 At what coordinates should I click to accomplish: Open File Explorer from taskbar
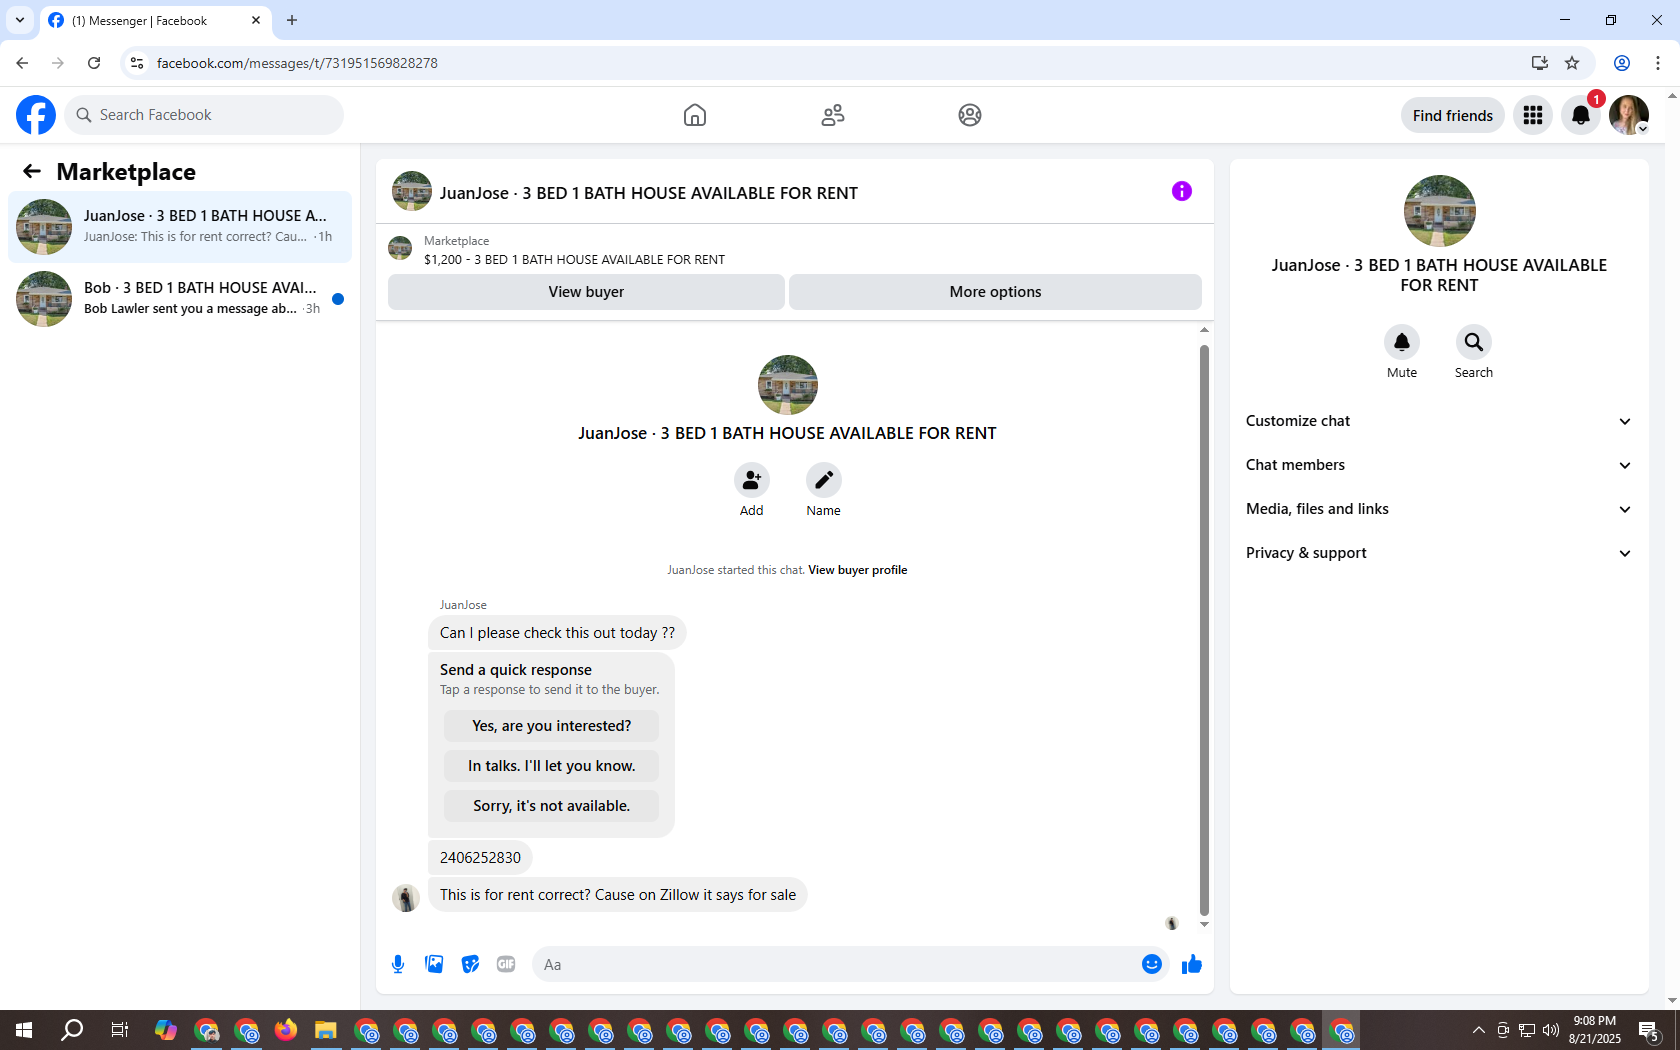pos(325,1030)
